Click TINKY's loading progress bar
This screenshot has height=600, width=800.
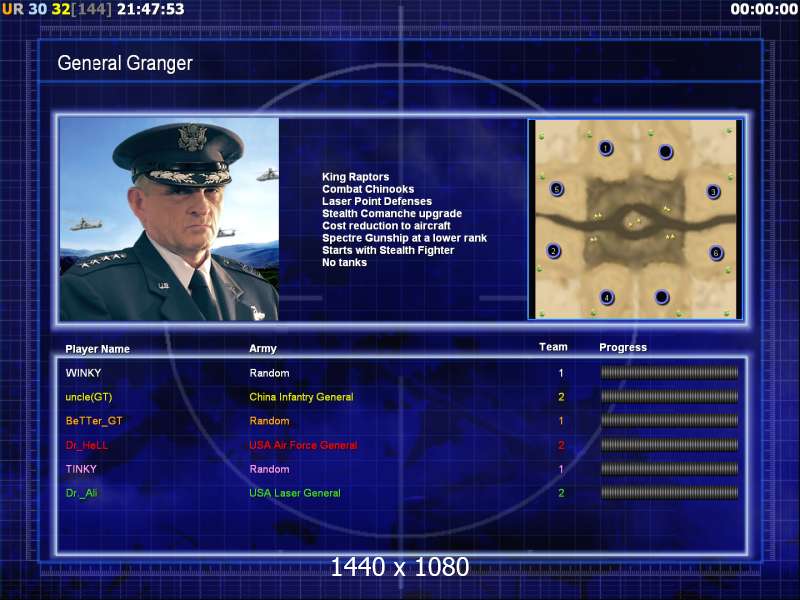tap(669, 468)
